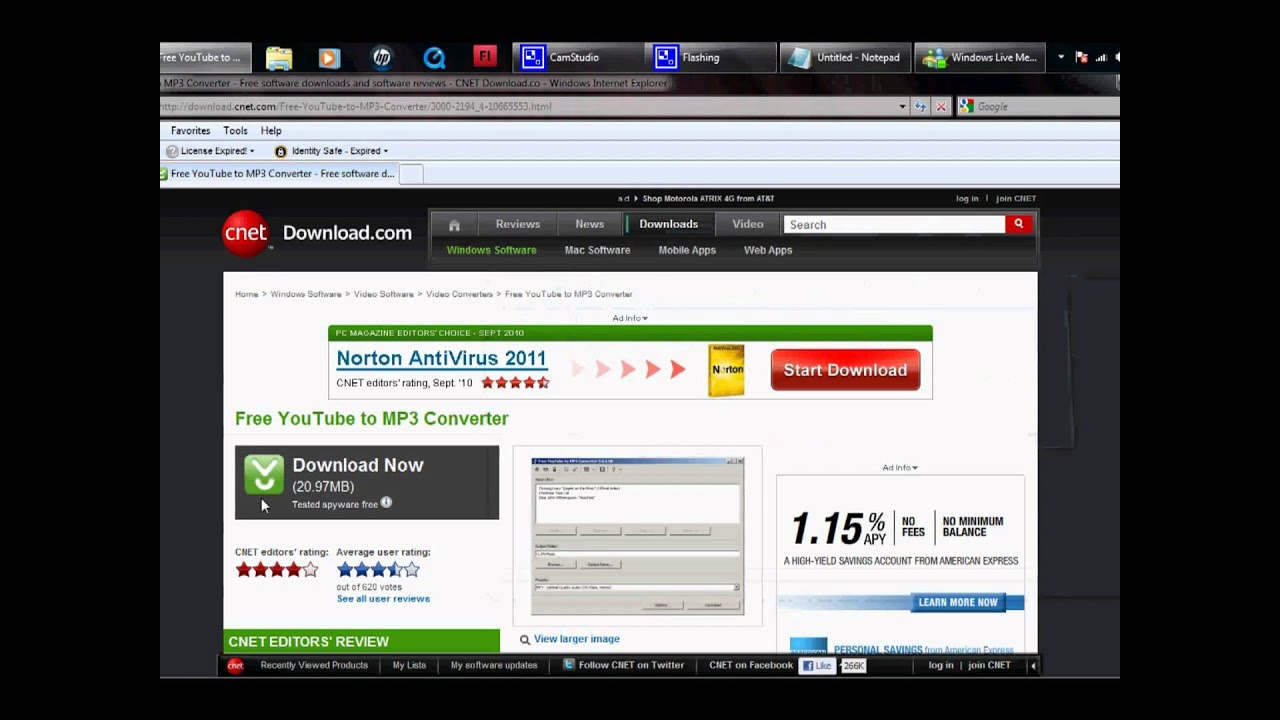Image resolution: width=1280 pixels, height=720 pixels.
Task: Switch to CamStudio taskbar window
Action: (x=577, y=57)
